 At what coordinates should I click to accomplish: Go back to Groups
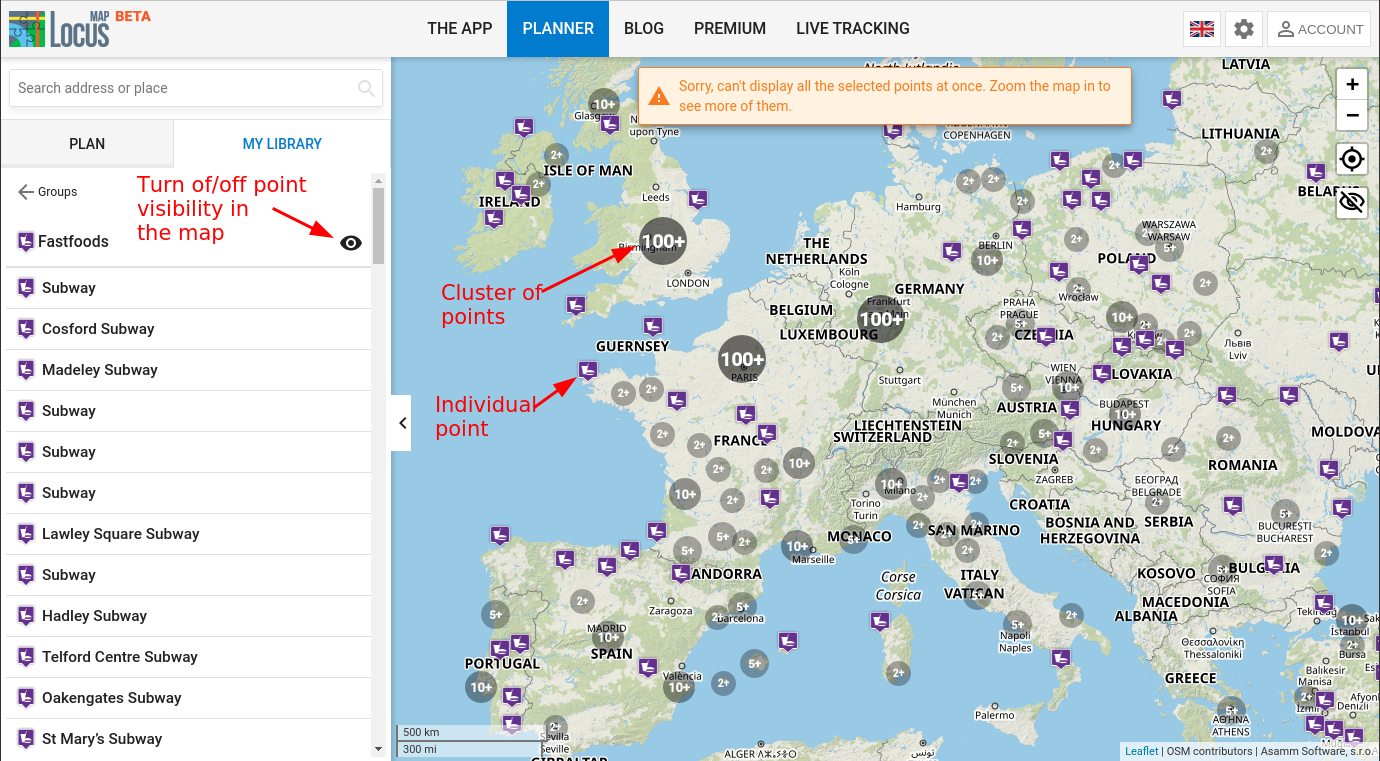(47, 192)
